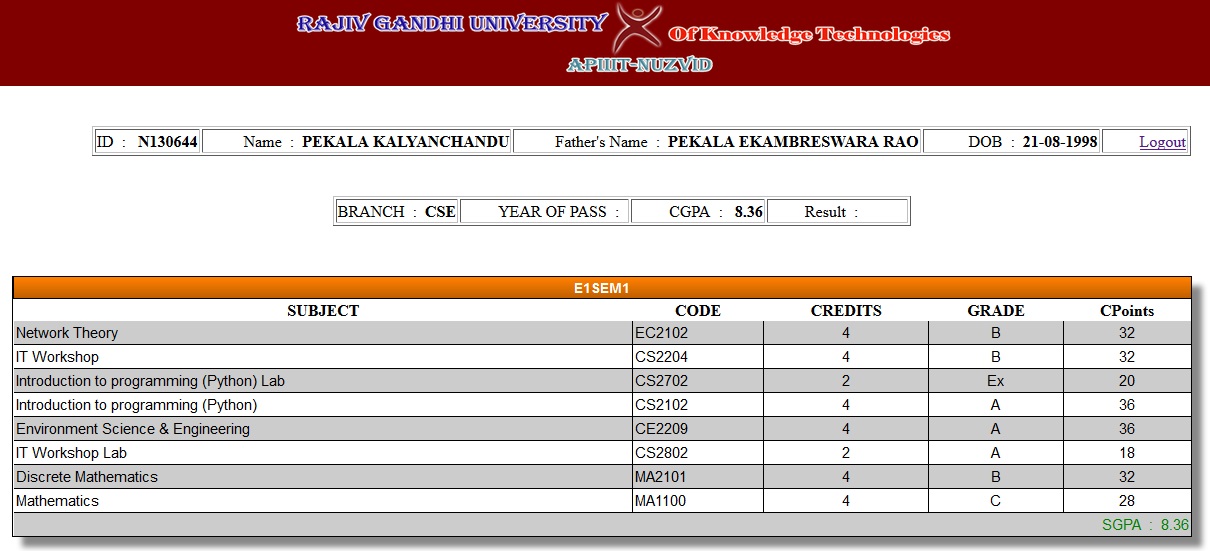Select the DOB value 21-08-1998

1060,142
